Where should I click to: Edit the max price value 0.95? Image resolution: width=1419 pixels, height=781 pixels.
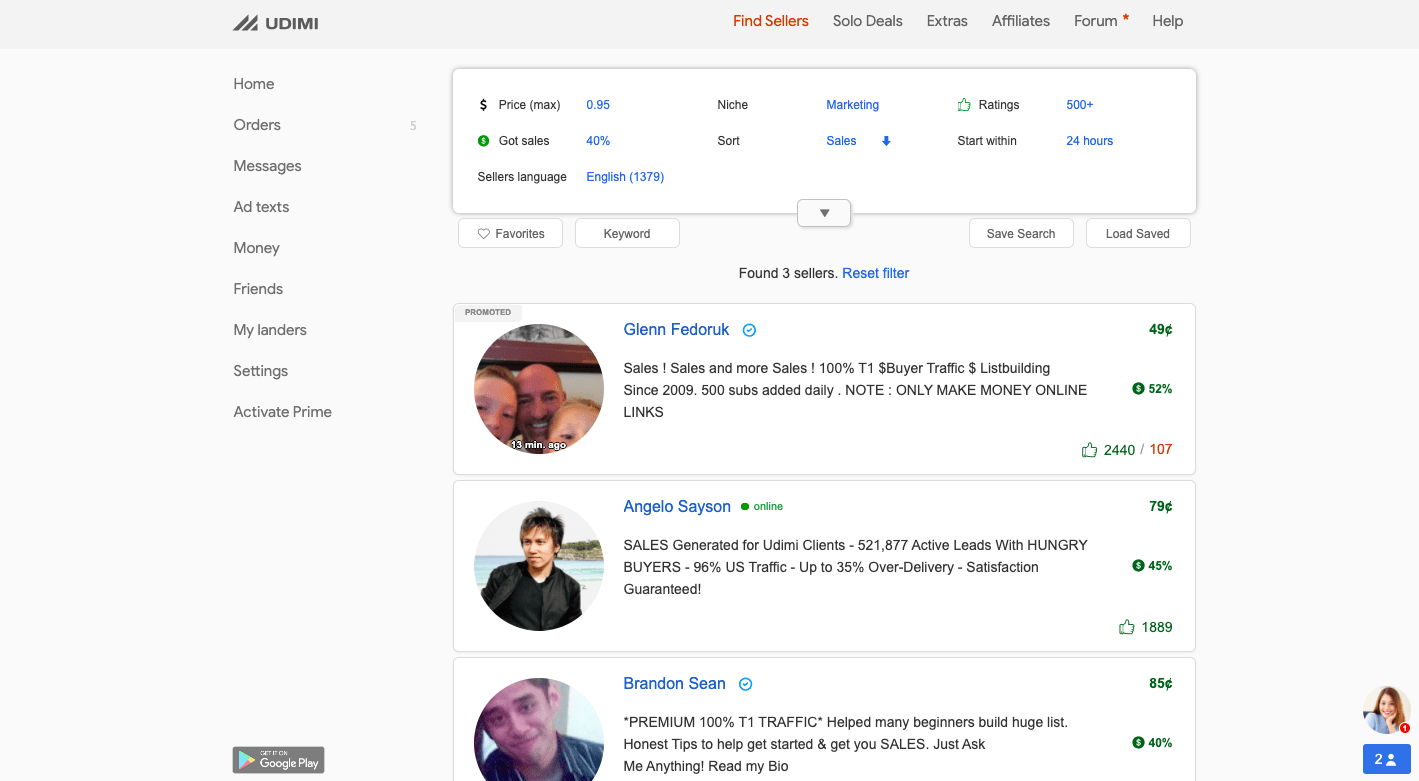coord(598,105)
